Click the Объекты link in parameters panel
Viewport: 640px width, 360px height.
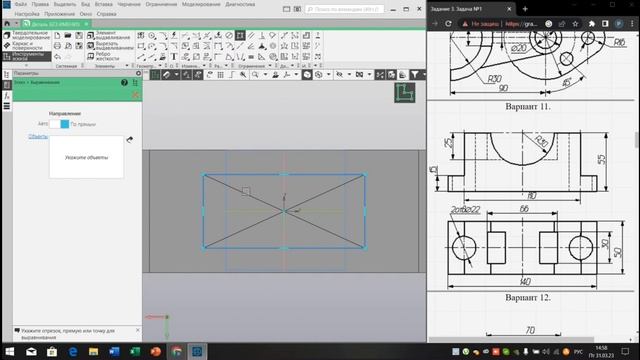[38, 137]
